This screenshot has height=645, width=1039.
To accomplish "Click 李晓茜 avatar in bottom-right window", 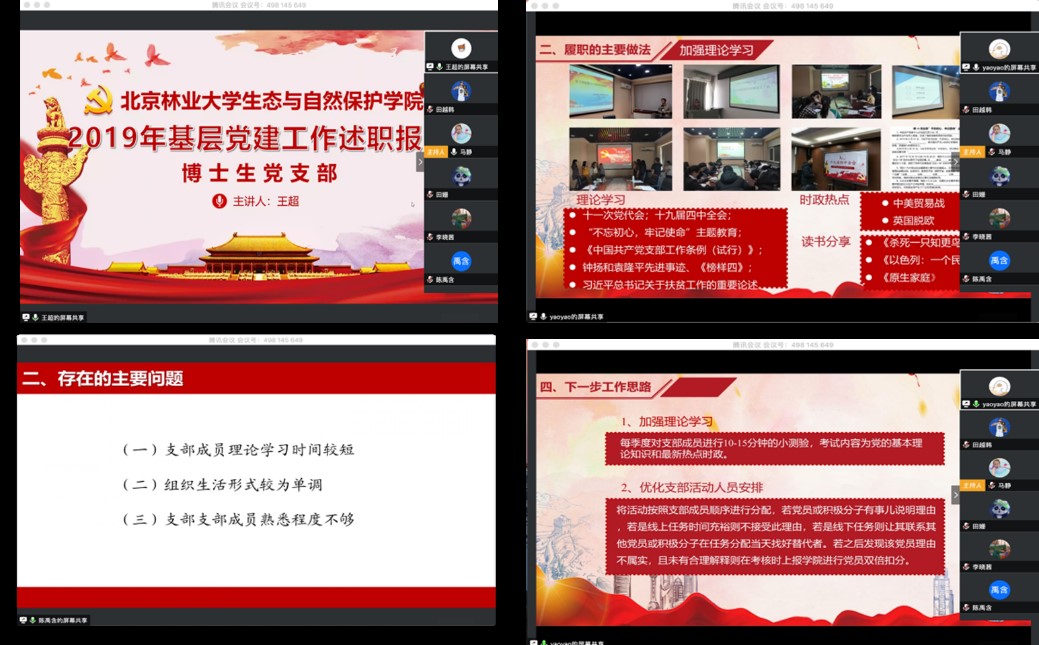I will [x=999, y=548].
